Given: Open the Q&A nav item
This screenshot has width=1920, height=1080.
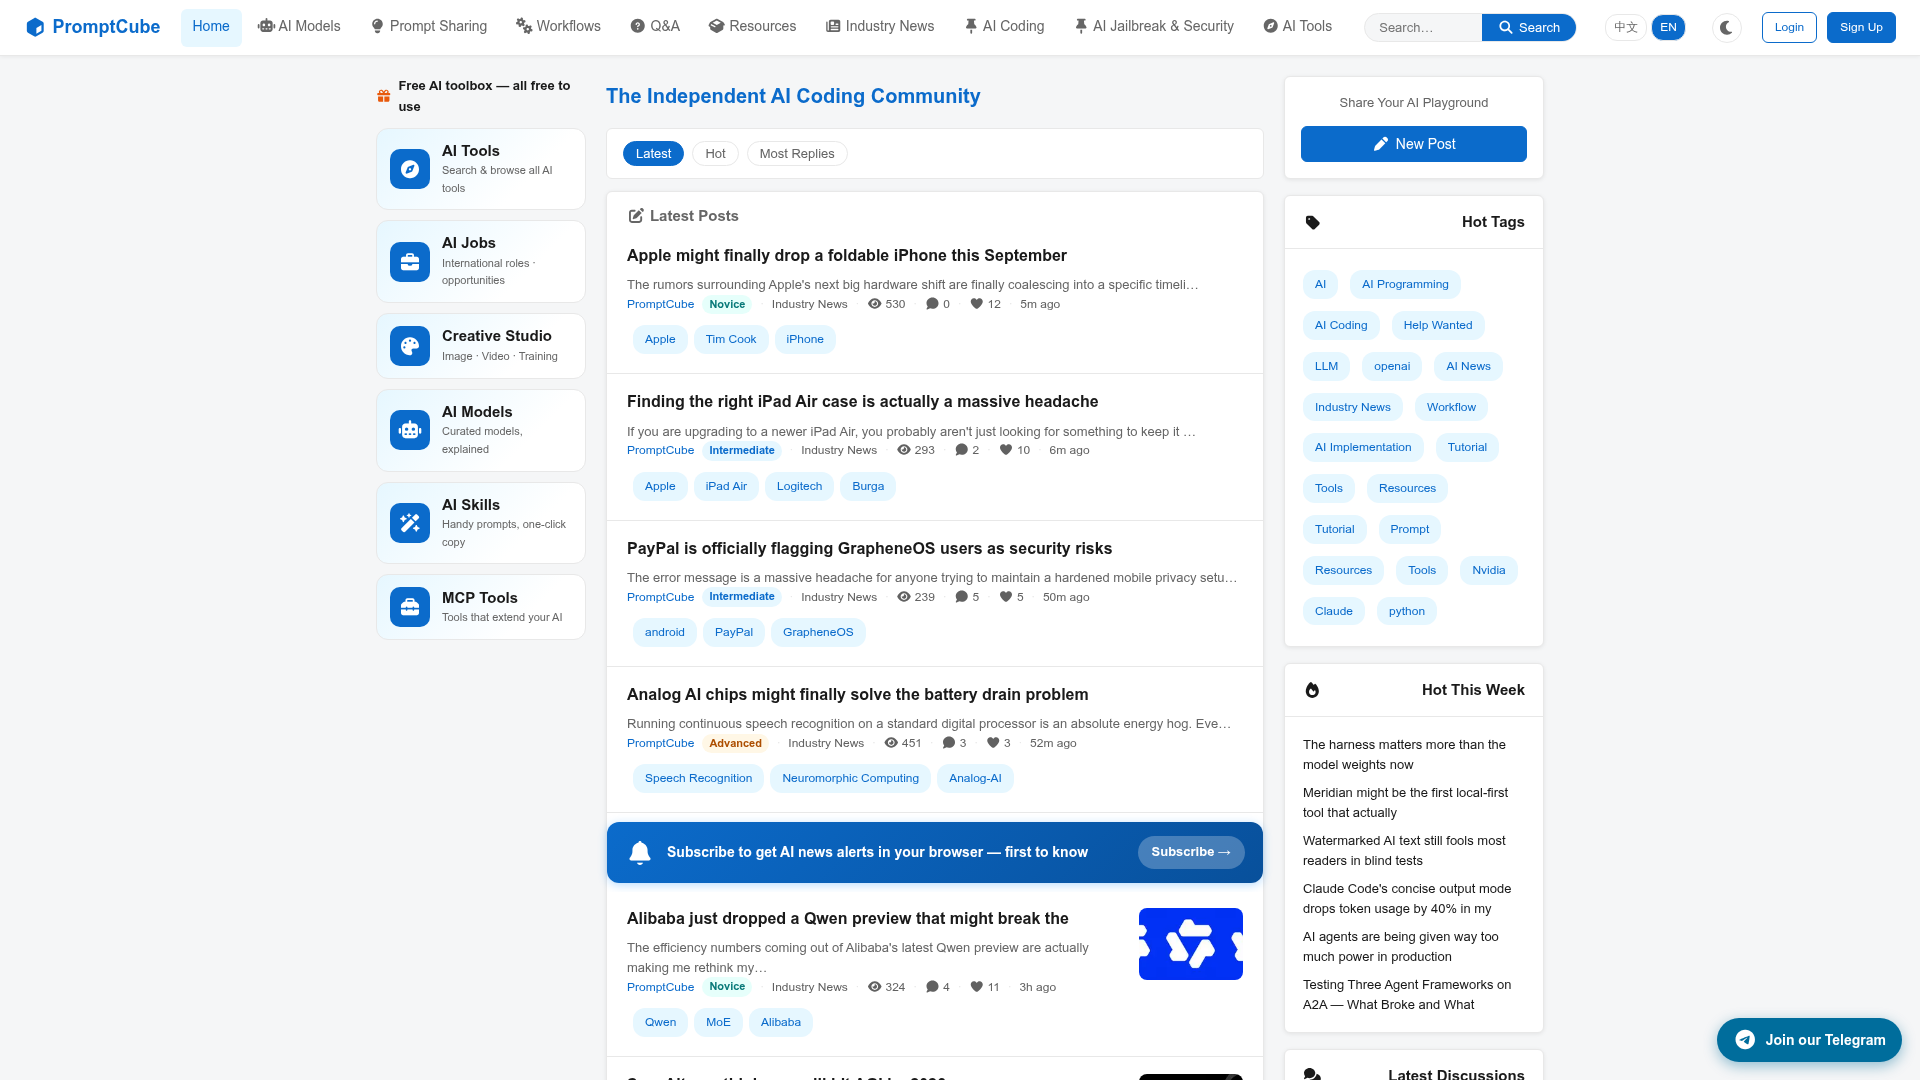Looking at the screenshot, I should [x=655, y=27].
